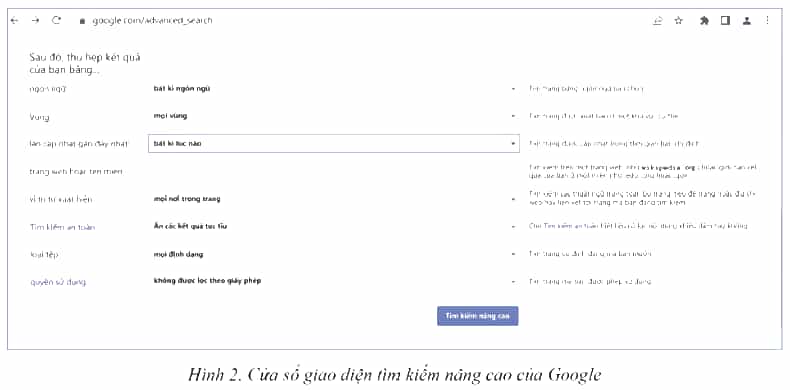
Task: Expand the 'bất kì ngôn ngữ' language dropdown
Action: pyautogui.click(x=334, y=89)
